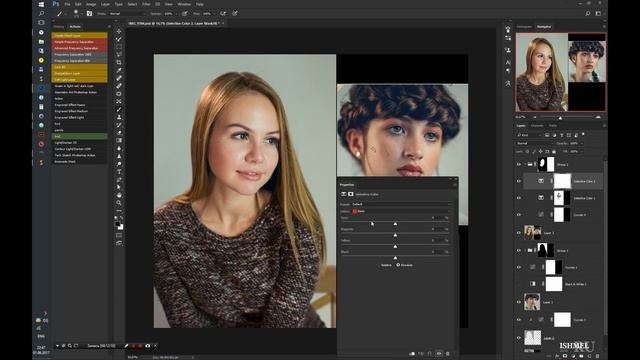Open the layer filter Kind dropdown
Viewport: 640px width, 360px height.
[x=529, y=135]
